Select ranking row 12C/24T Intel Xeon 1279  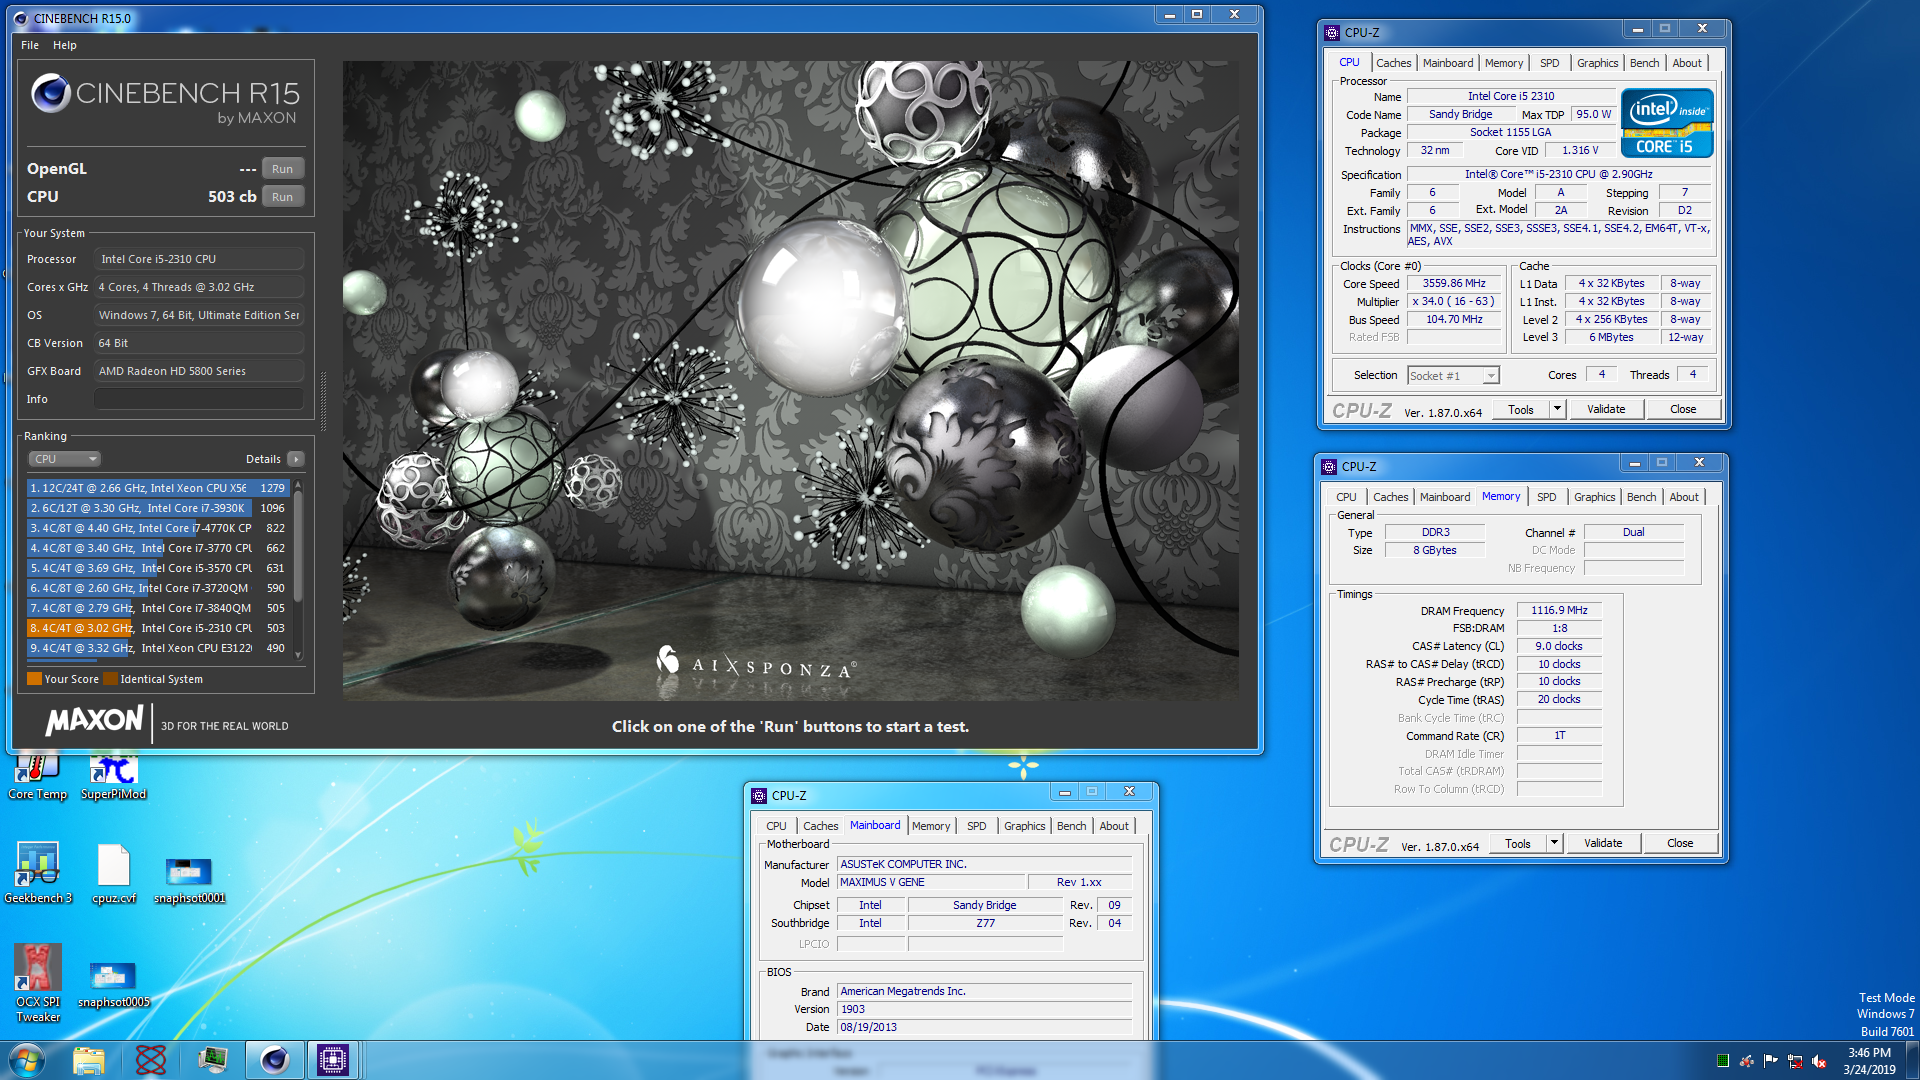coord(158,488)
